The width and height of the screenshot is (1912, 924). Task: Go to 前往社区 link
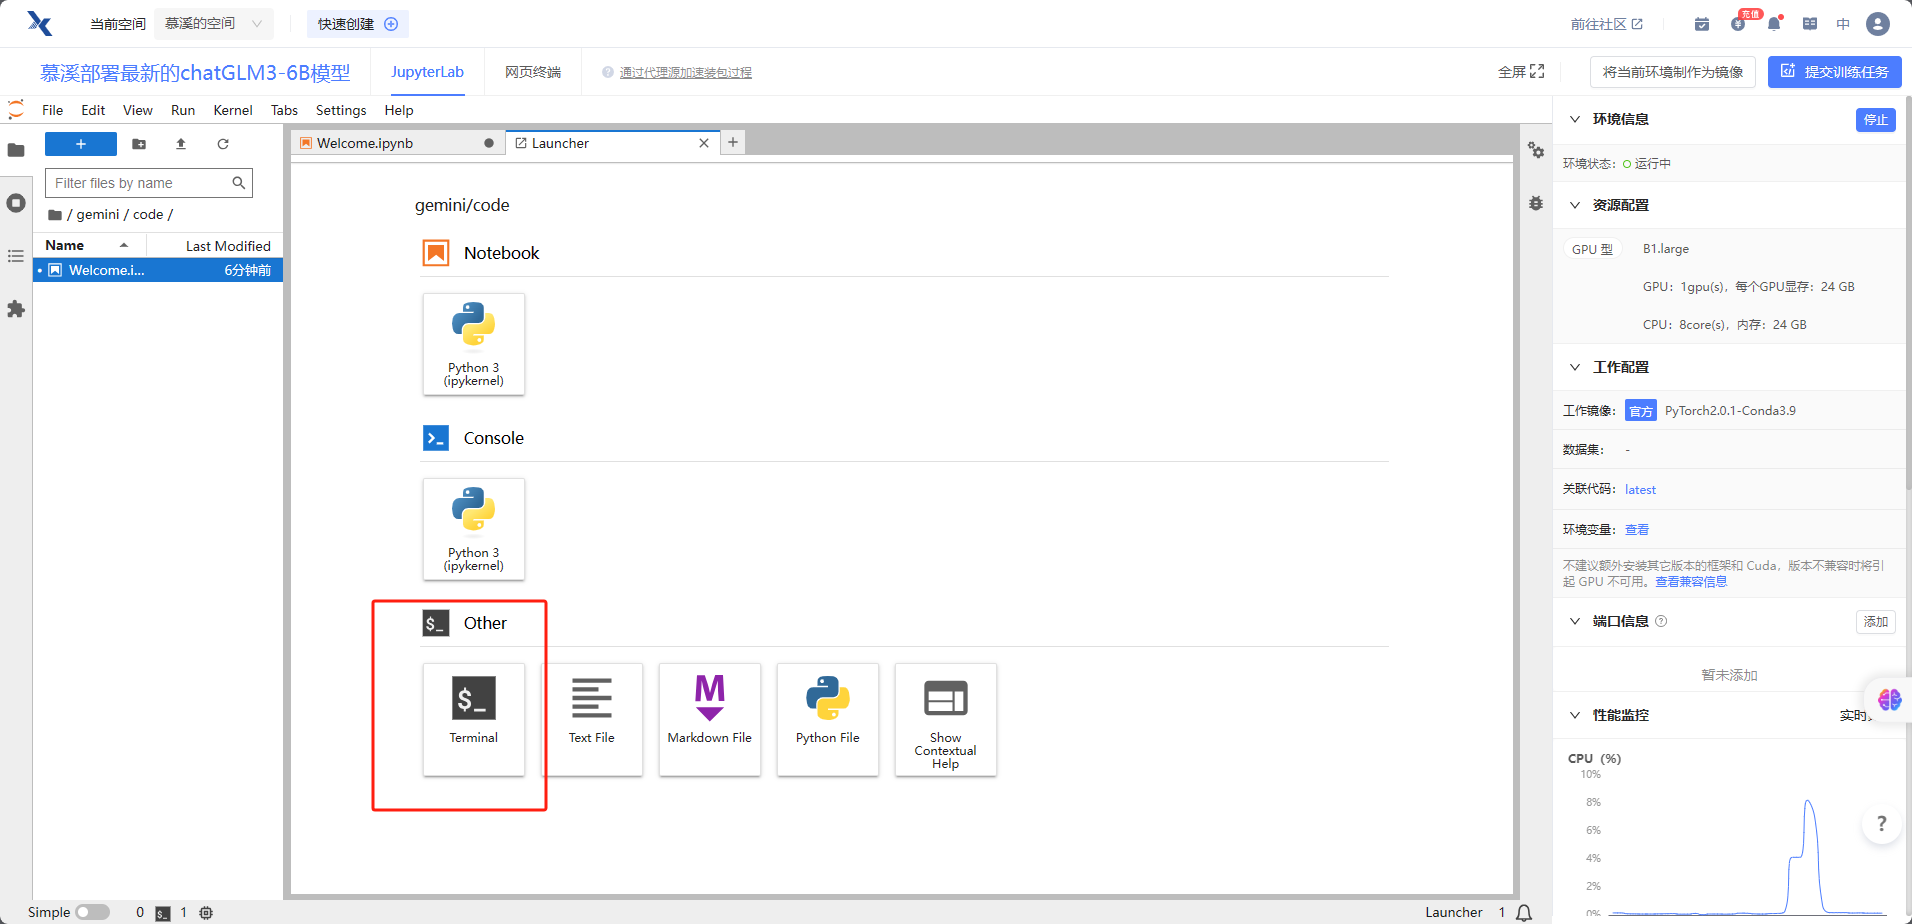tap(1606, 23)
